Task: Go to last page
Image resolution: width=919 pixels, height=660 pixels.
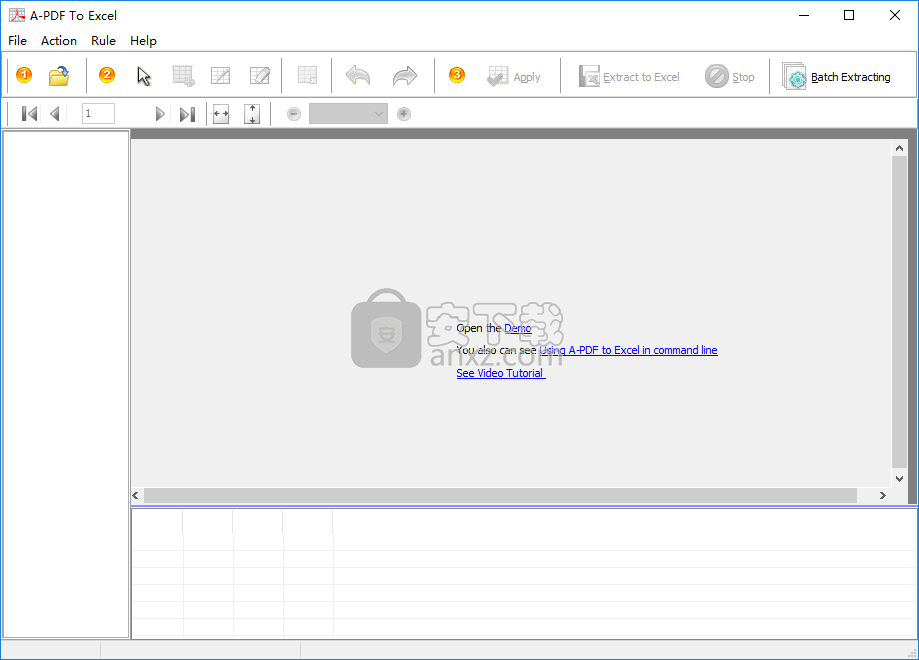Action: pyautogui.click(x=188, y=114)
